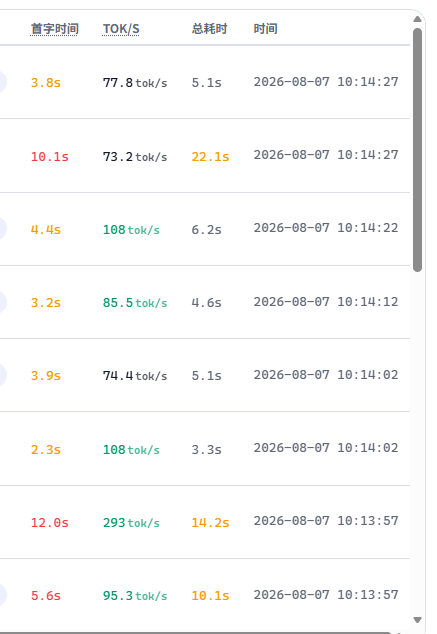Click the TOK/S column header
Screen dimensions: 437x634
point(121,29)
